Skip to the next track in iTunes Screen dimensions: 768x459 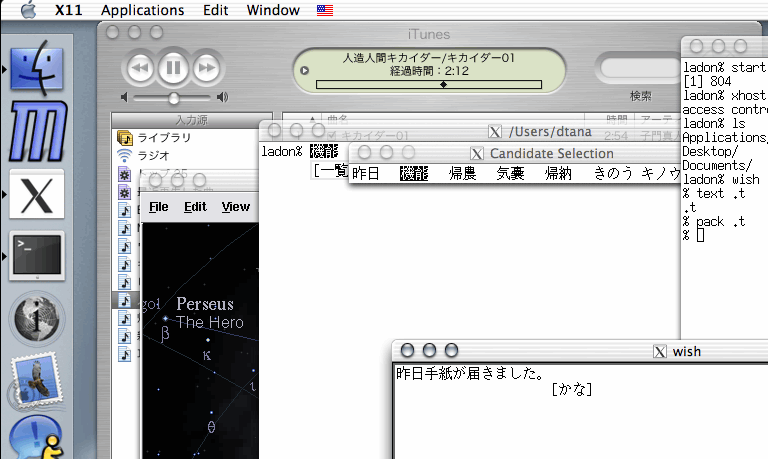(206, 68)
